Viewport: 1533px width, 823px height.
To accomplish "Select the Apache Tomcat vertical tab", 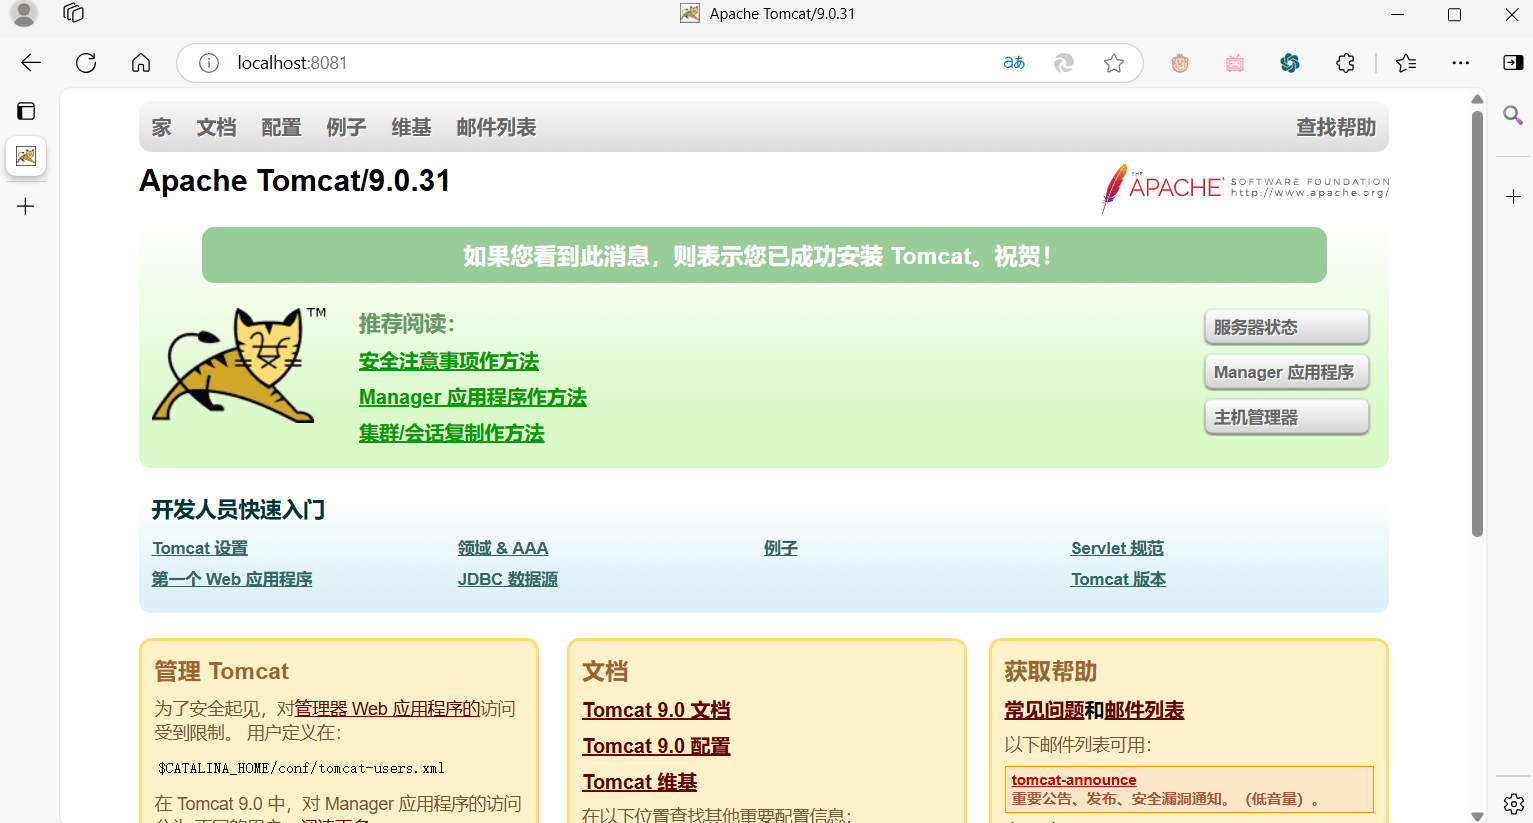I will (x=26, y=156).
